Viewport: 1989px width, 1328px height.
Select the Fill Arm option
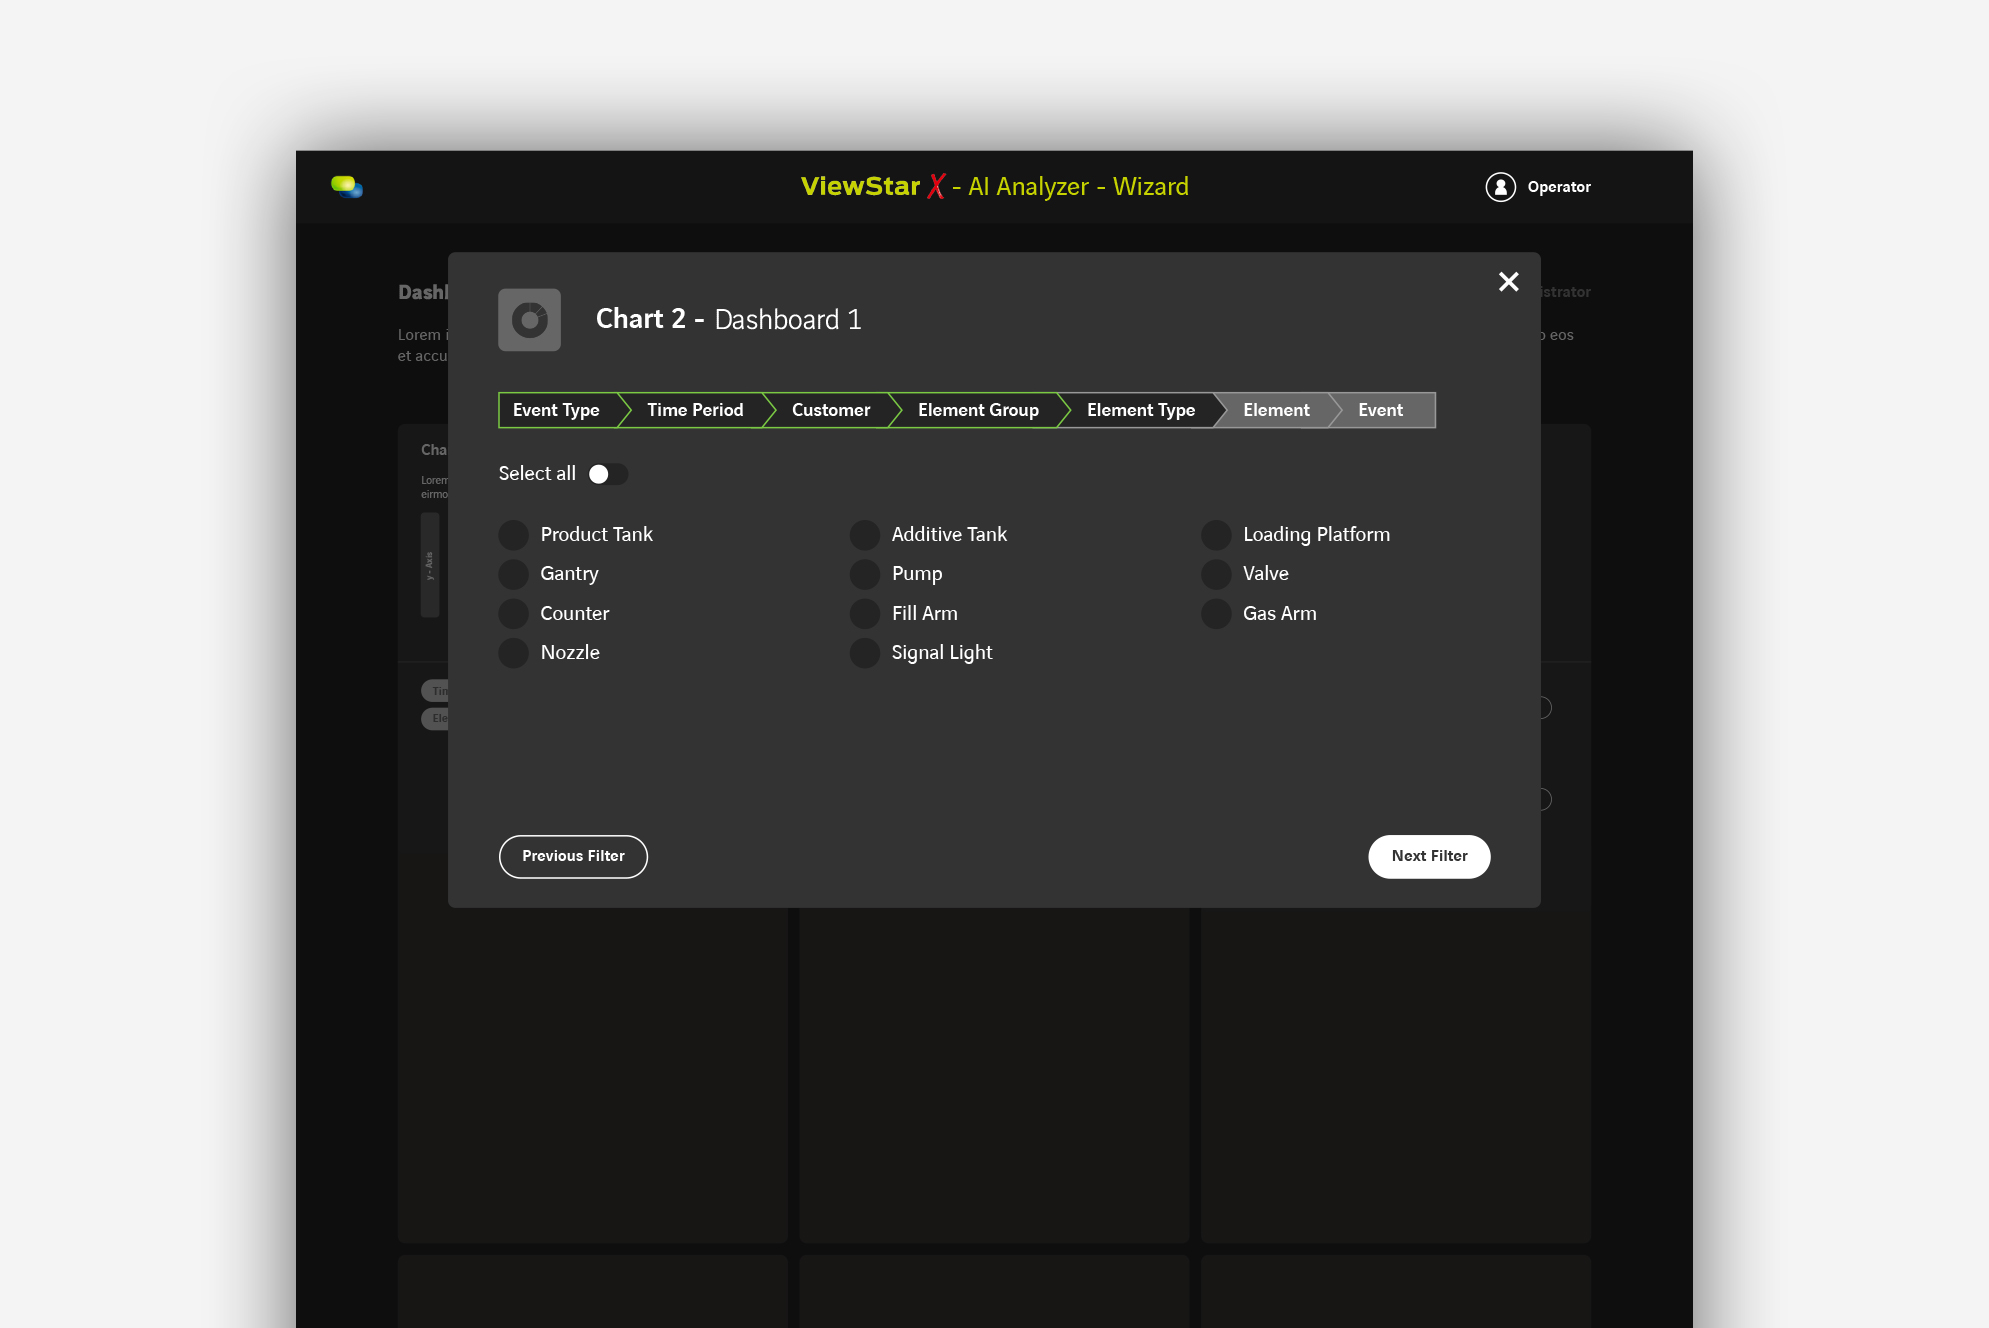tap(864, 614)
